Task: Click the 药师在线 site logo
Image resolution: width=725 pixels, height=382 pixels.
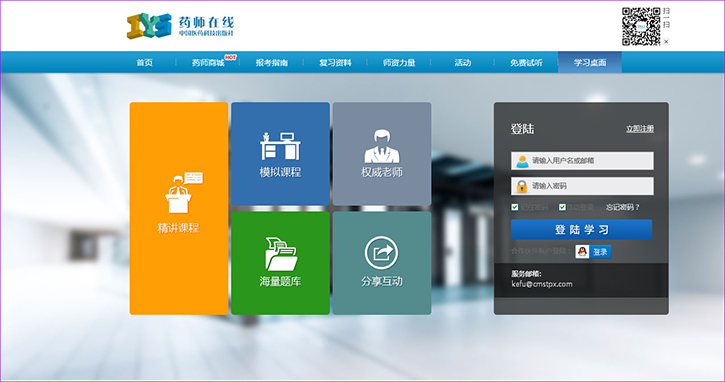Action: click(x=181, y=25)
